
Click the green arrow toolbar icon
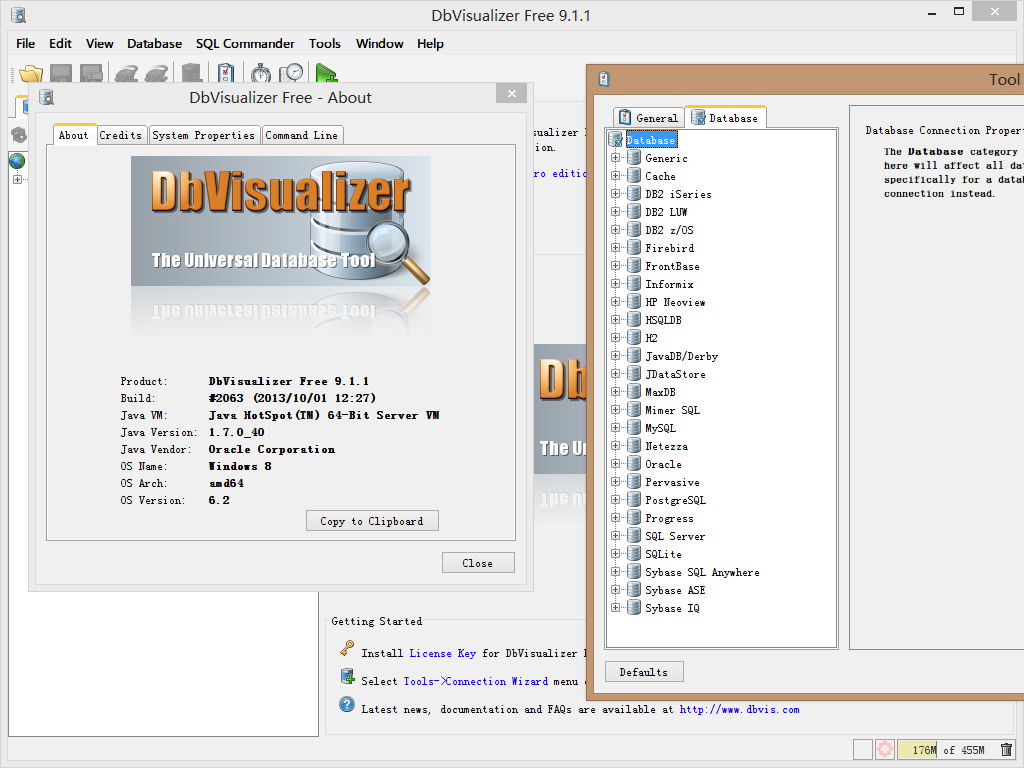click(325, 74)
